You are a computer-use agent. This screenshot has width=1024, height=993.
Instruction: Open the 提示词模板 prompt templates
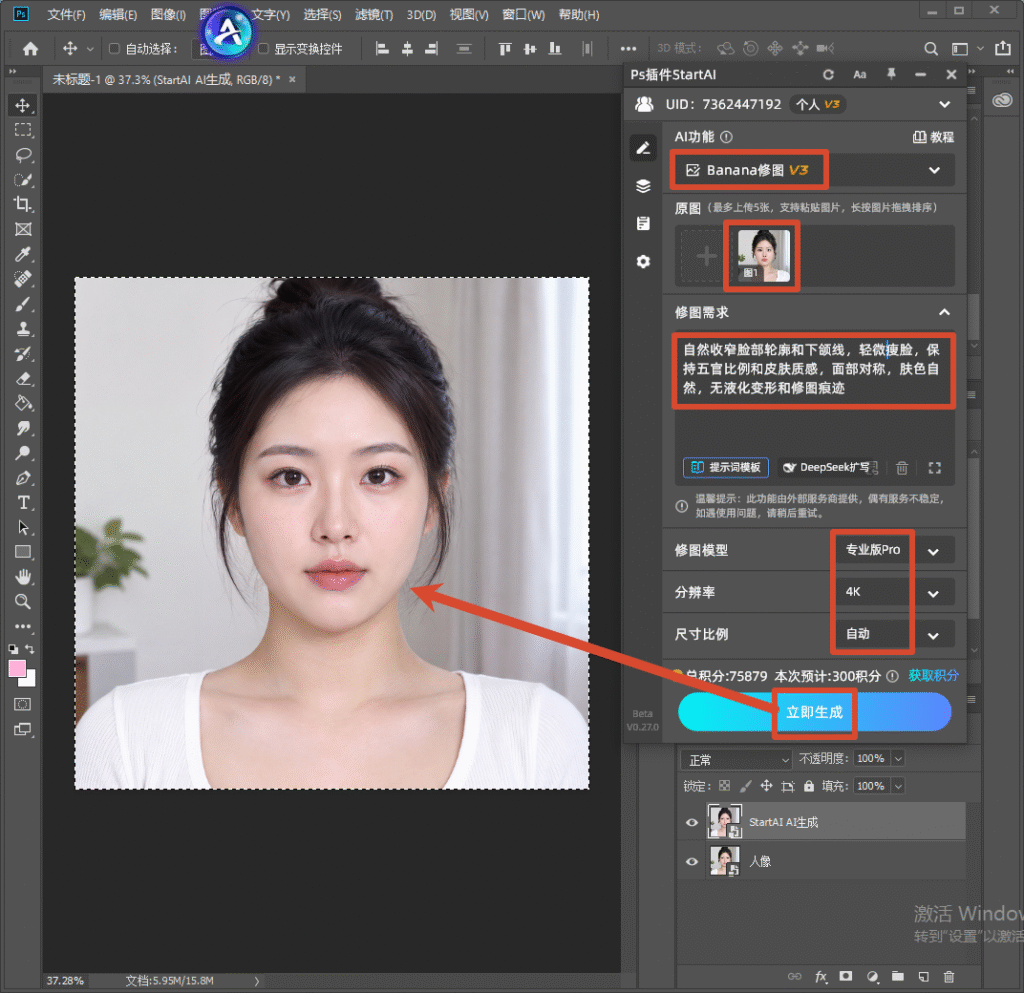tap(726, 467)
